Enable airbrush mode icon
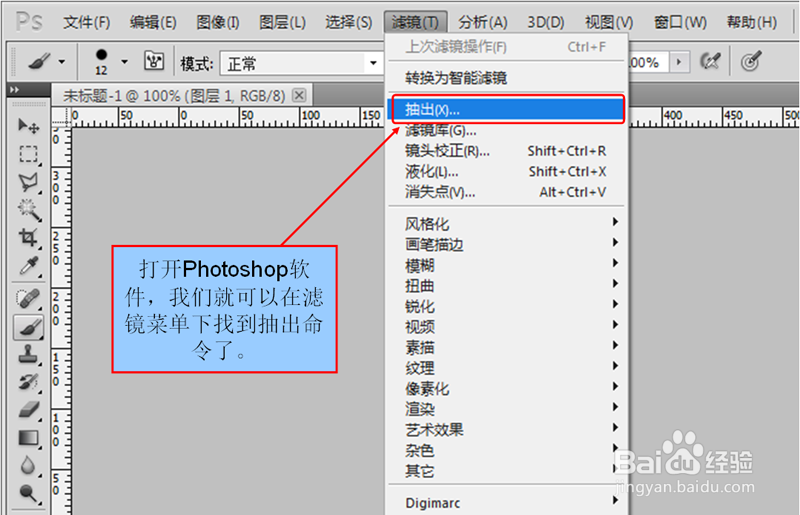This screenshot has width=800, height=515. (x=710, y=62)
